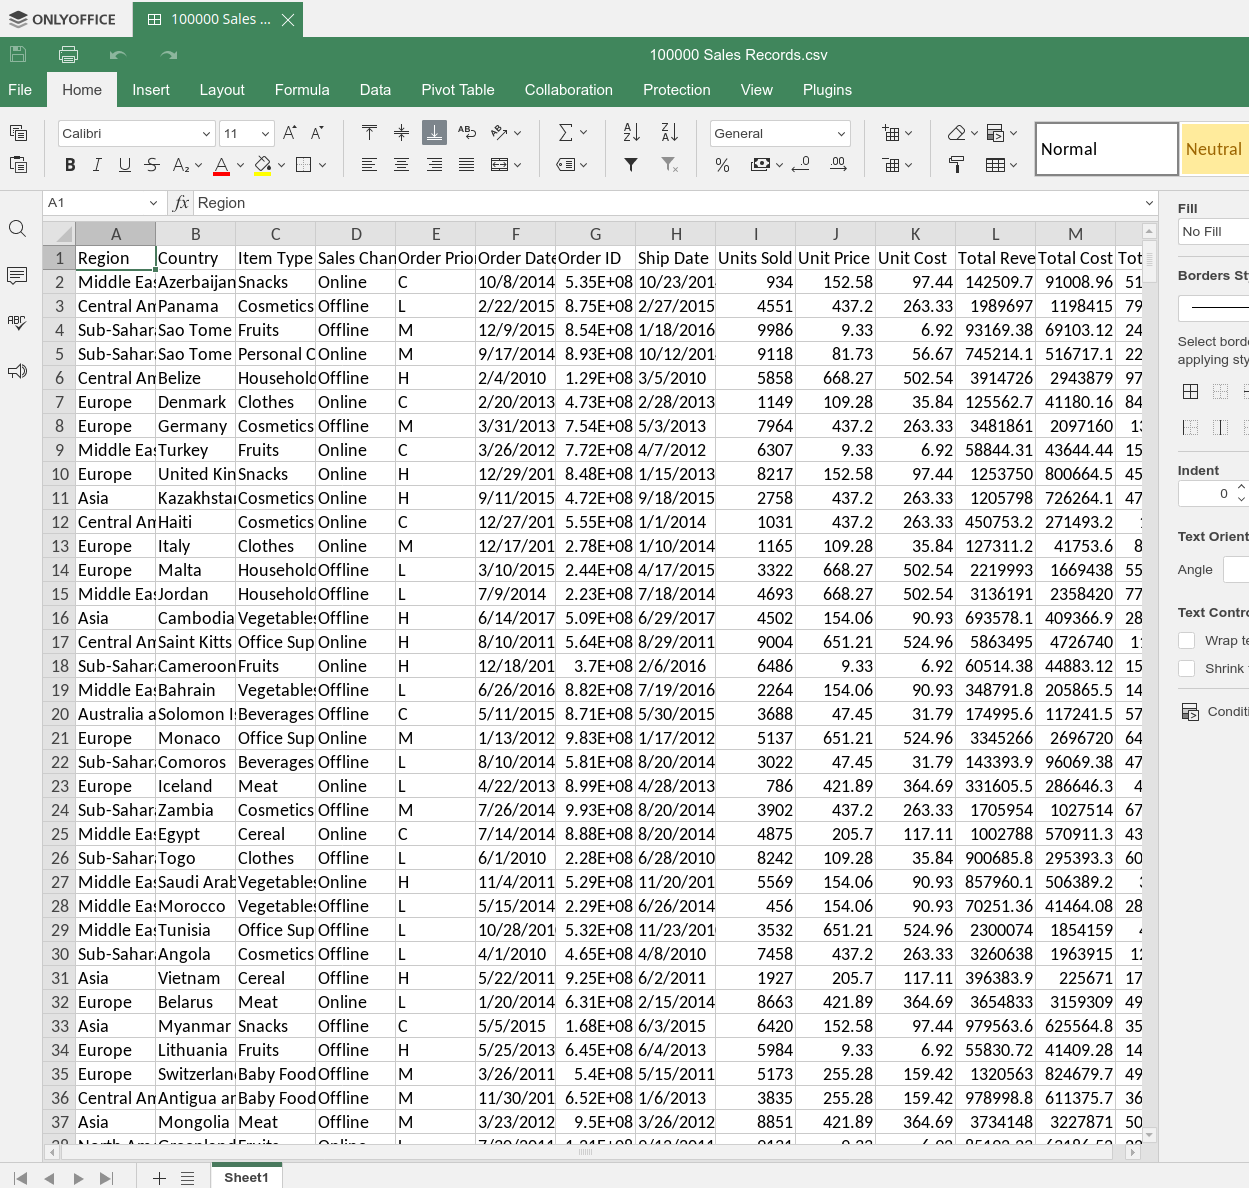Viewport: 1249px width, 1188px height.
Task: Select cell containing Azerbaijan
Action: [x=195, y=282]
